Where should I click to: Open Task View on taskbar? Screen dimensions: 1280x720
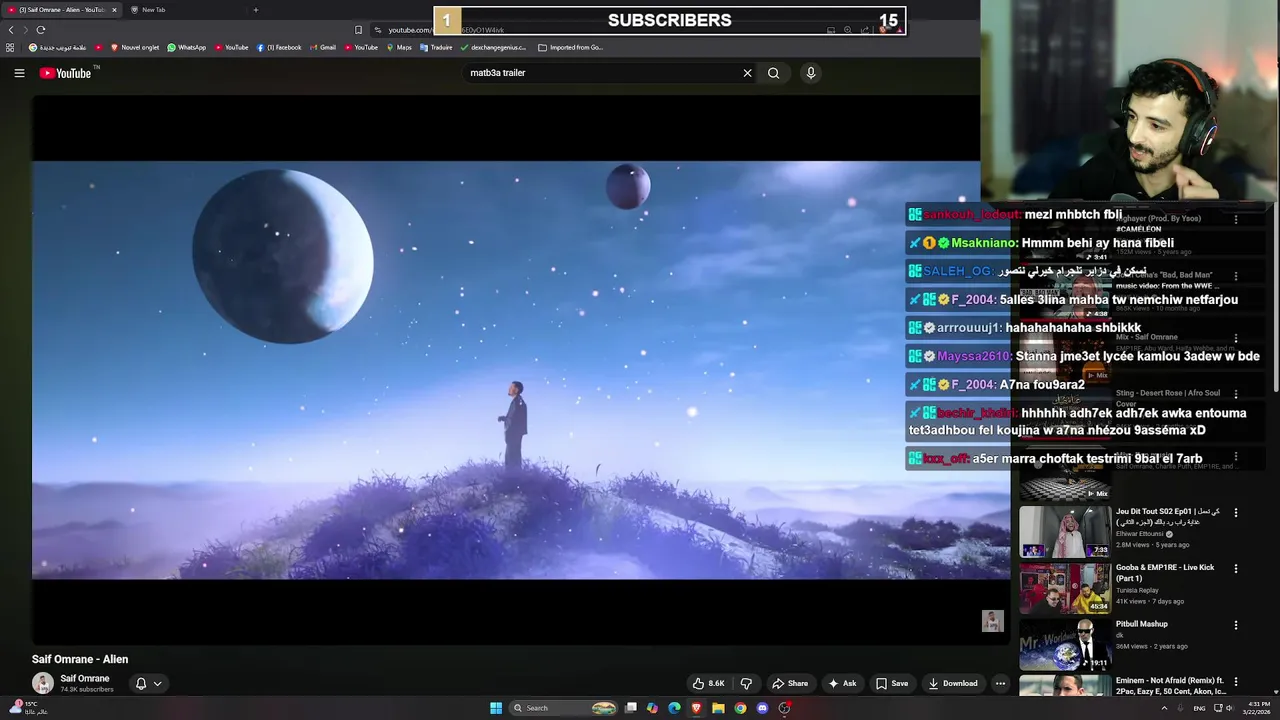point(631,708)
